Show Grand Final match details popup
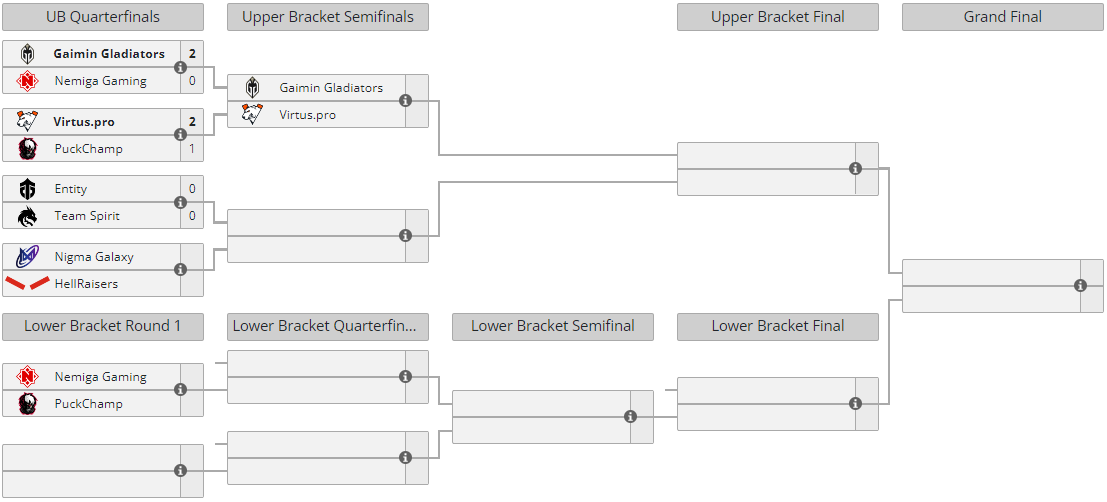This screenshot has height=502, width=1107. [1080, 286]
